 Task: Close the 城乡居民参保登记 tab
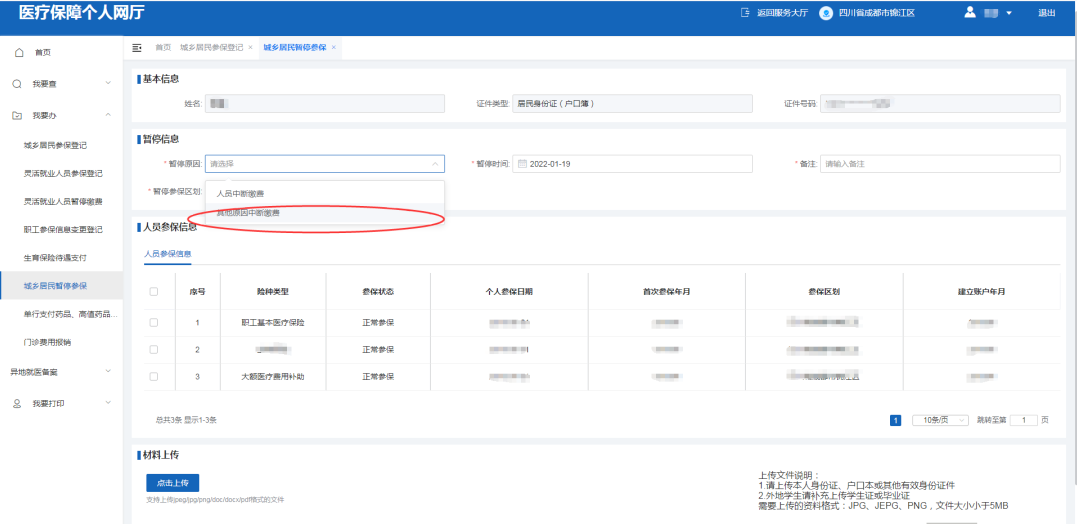pos(251,47)
